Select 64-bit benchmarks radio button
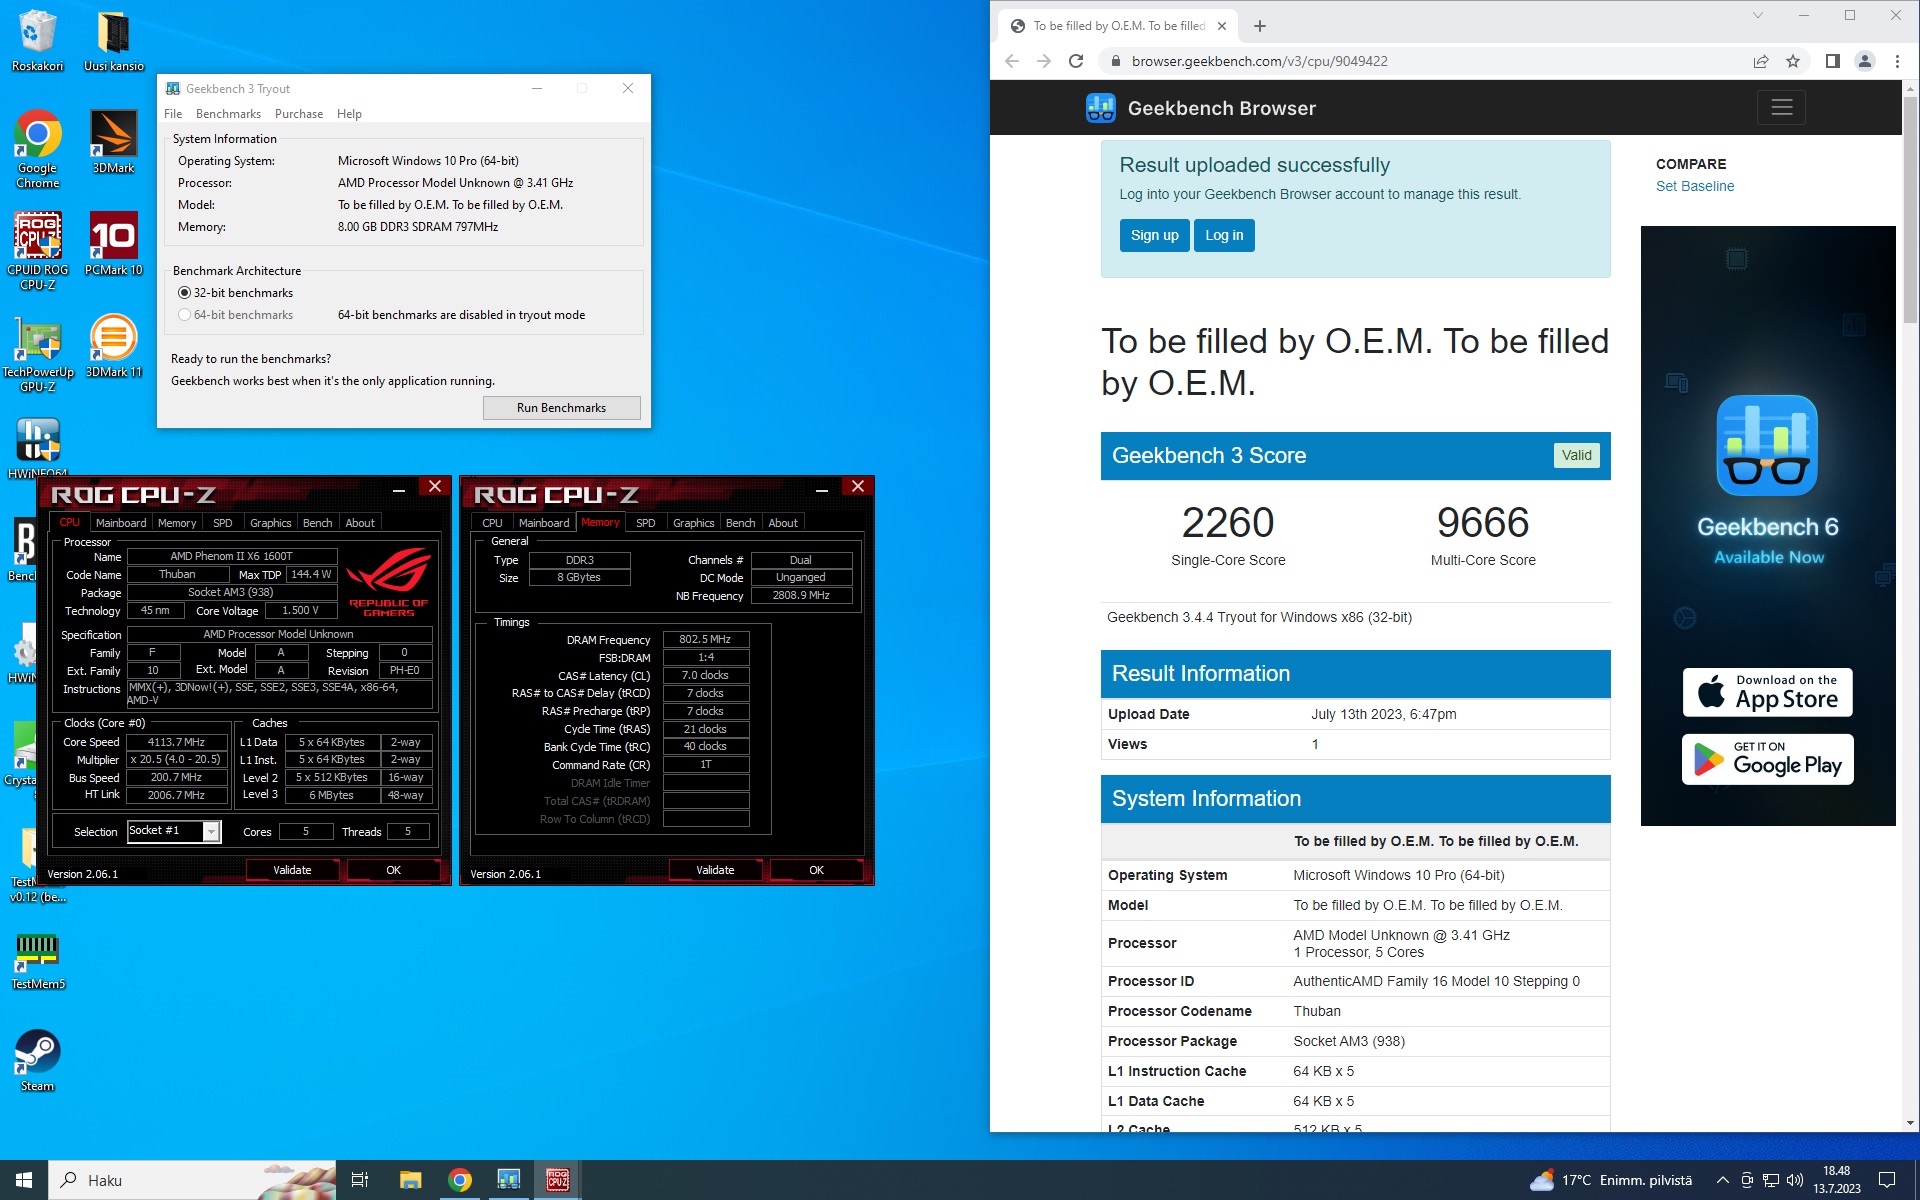Screen dimensions: 1920x1200 point(184,315)
